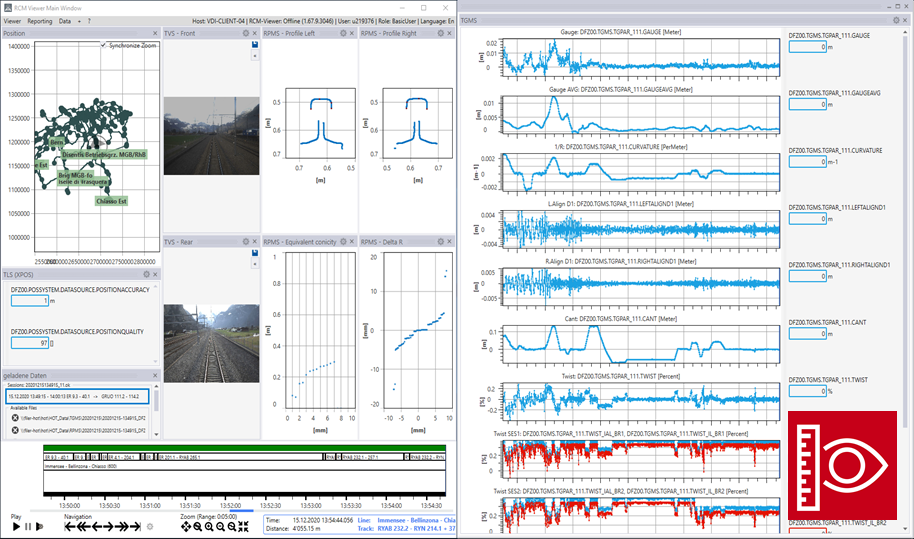The height and width of the screenshot is (539, 914).
Task: Click the zoom-in plus magnifier
Action: pyautogui.click(x=209, y=526)
